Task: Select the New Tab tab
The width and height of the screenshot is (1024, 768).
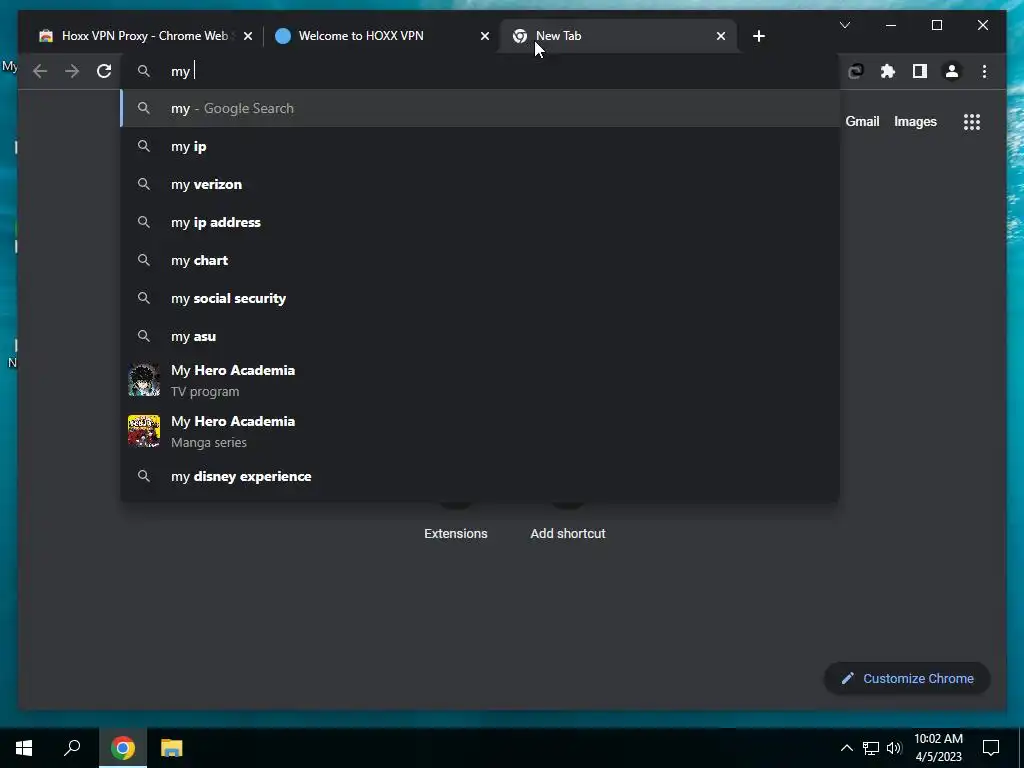Action: tap(618, 36)
